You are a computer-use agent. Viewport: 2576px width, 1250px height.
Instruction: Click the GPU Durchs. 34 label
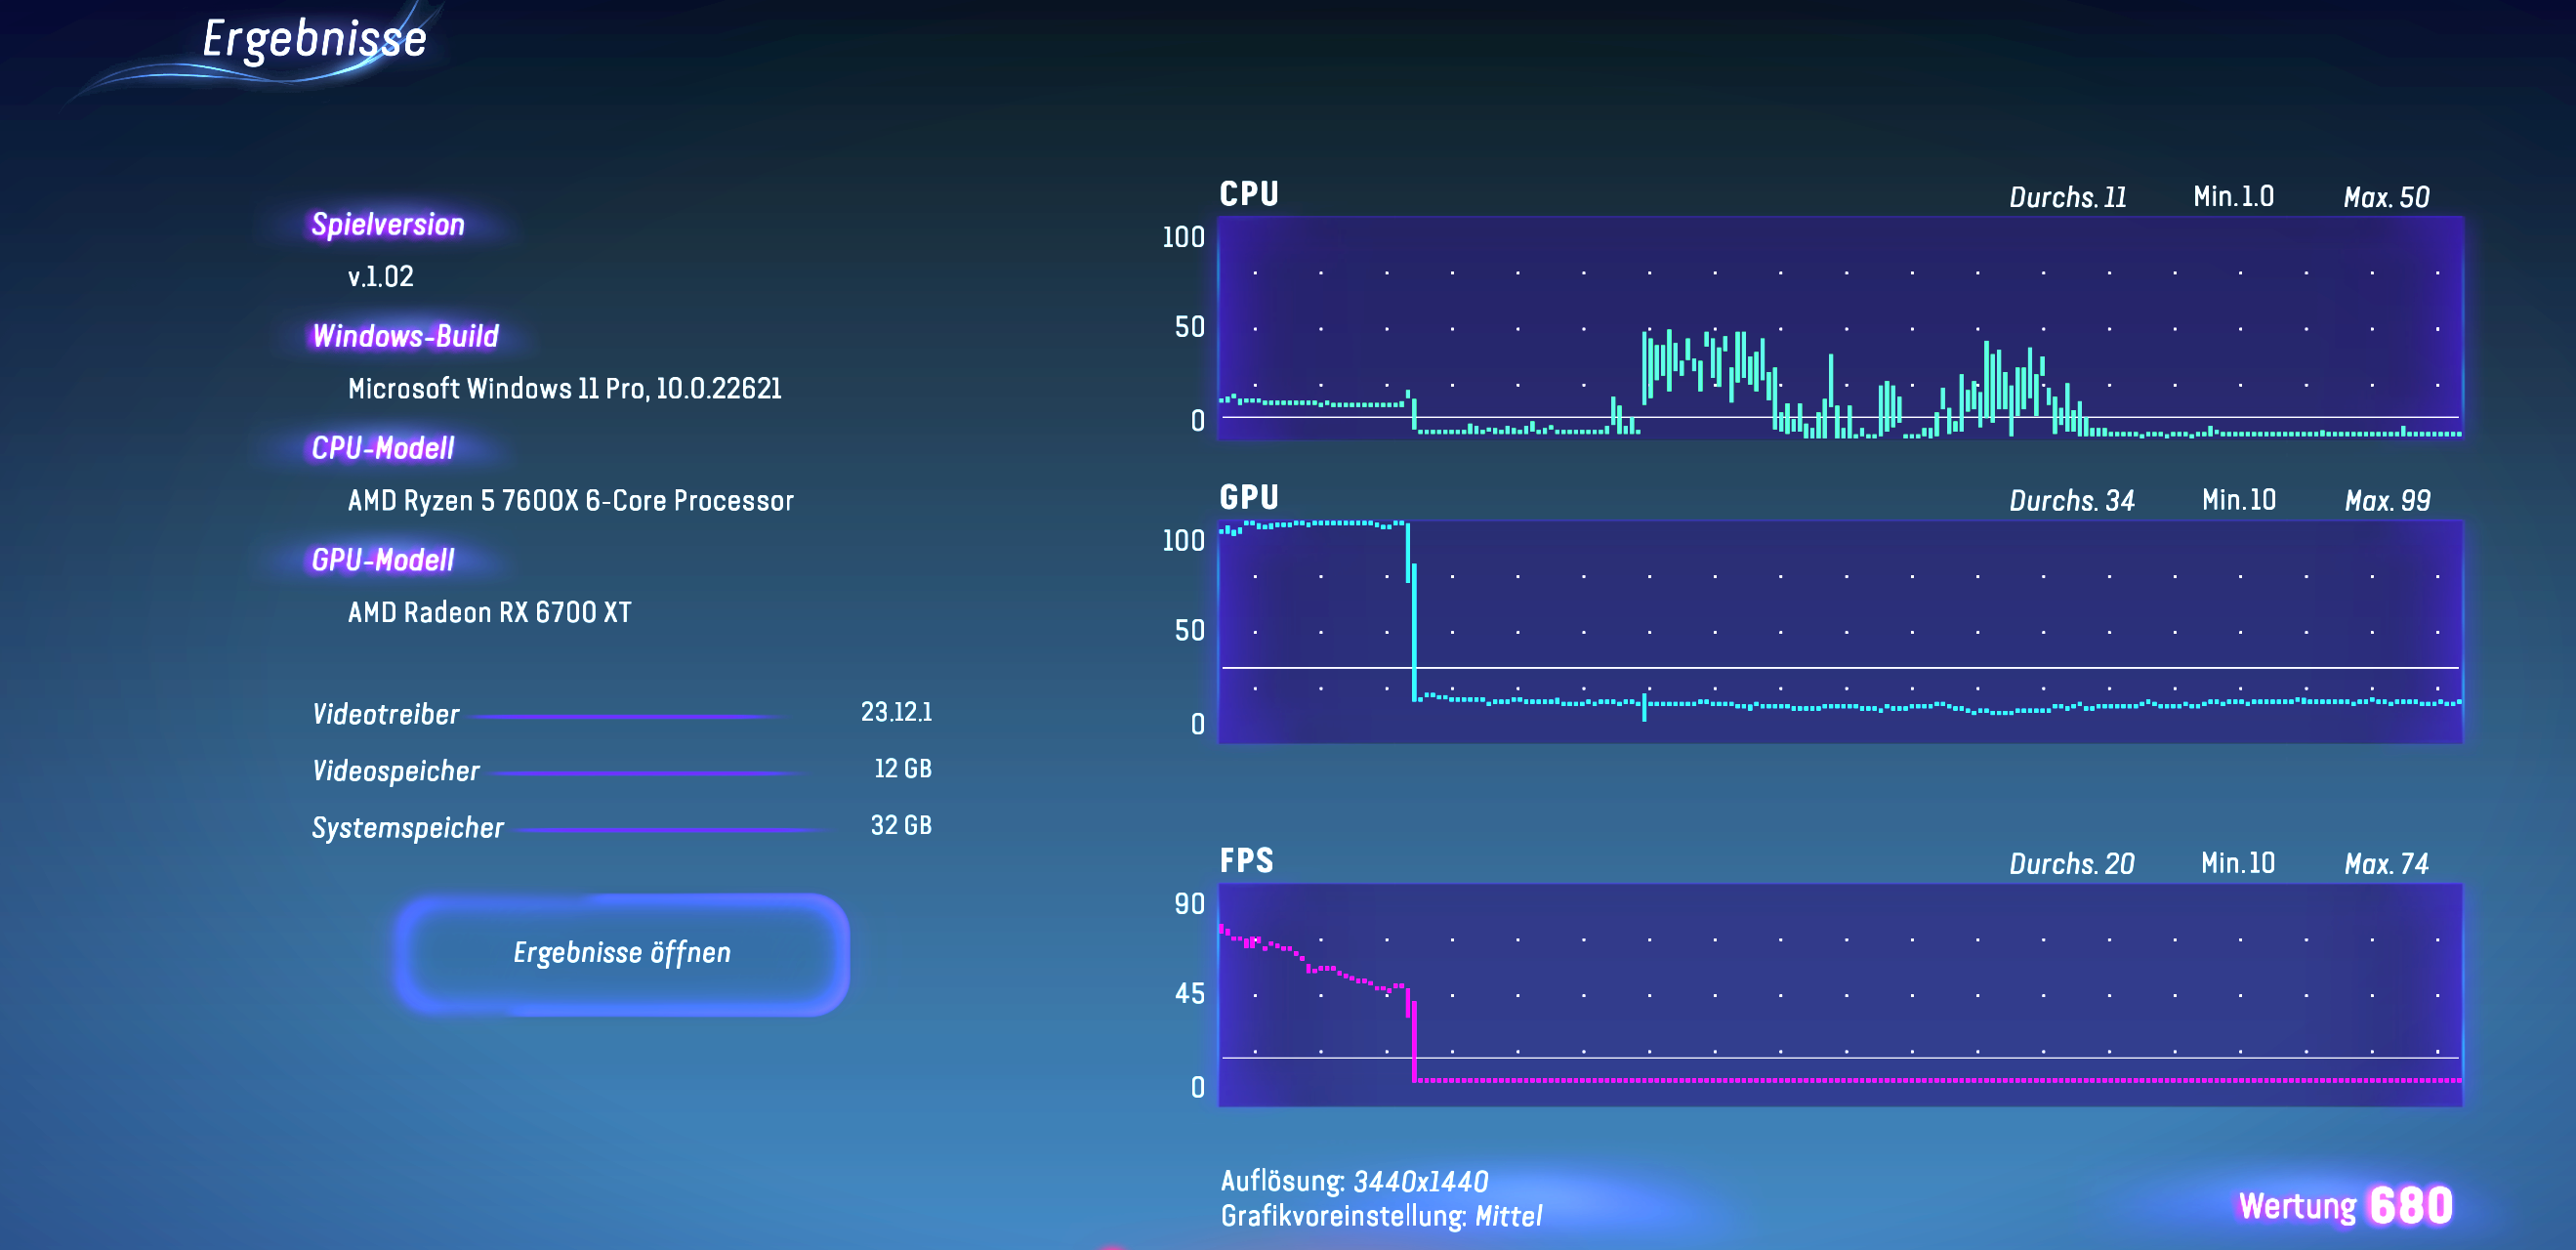pyautogui.click(x=2071, y=500)
